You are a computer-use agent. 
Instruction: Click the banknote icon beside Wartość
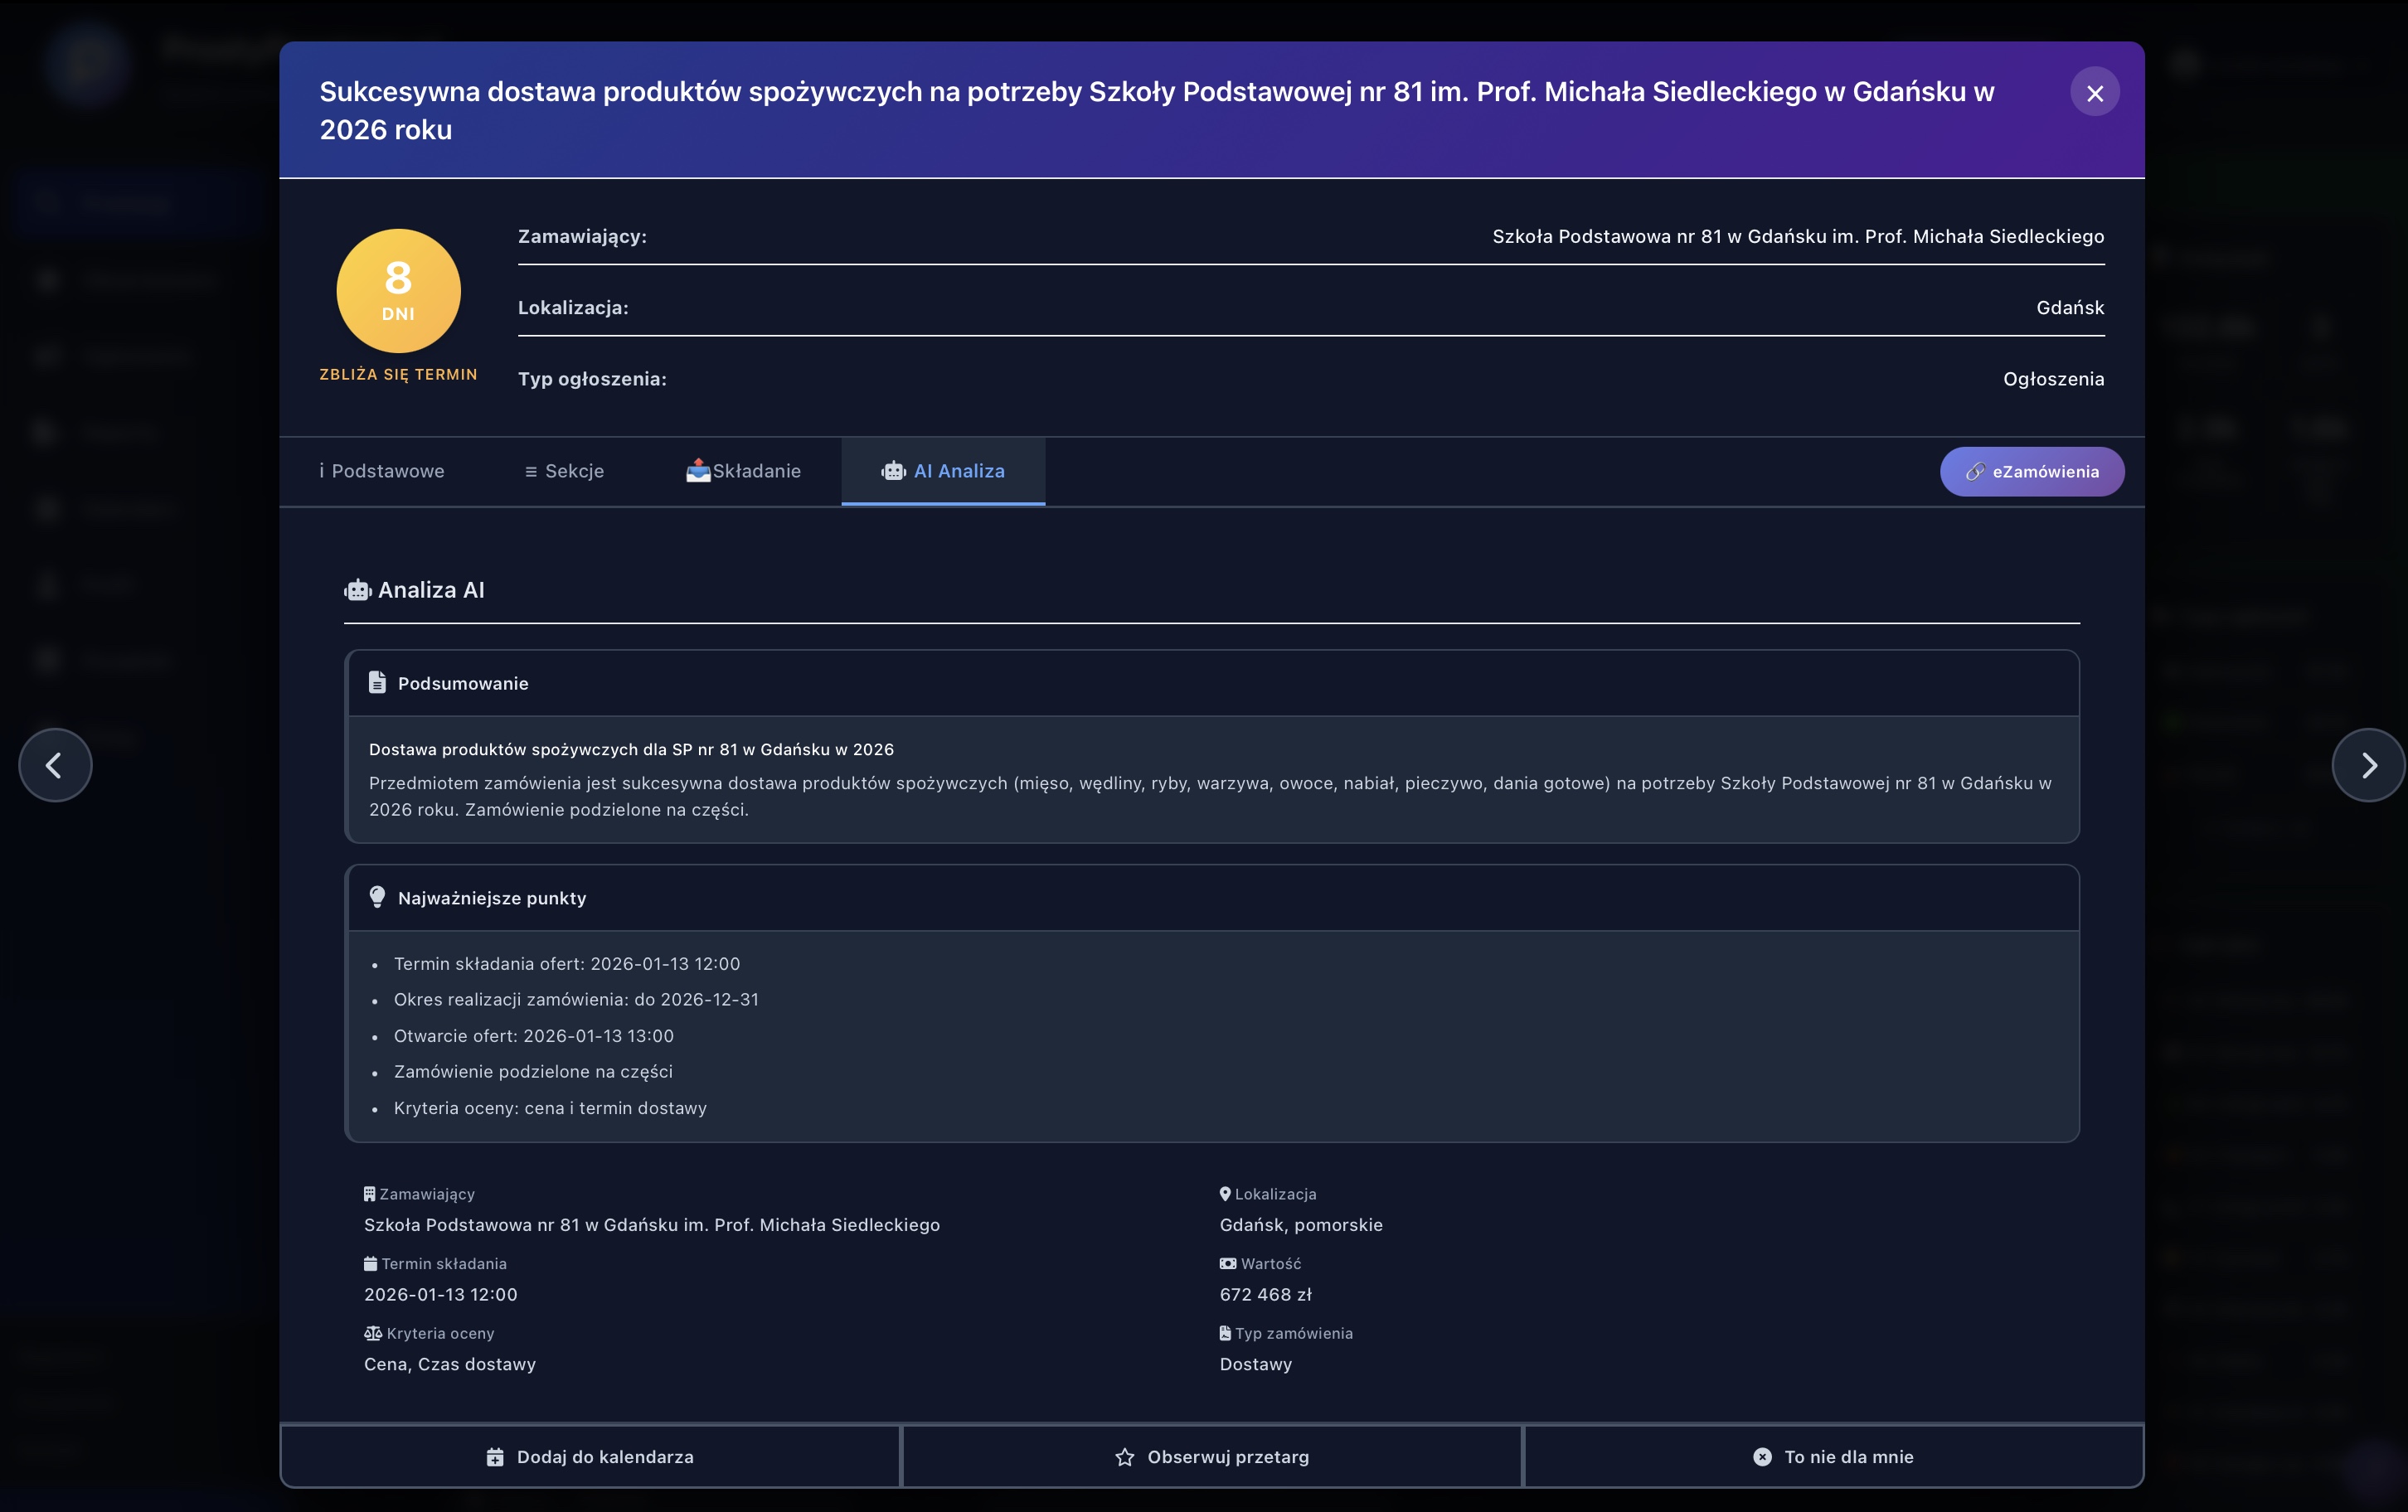click(x=1227, y=1264)
